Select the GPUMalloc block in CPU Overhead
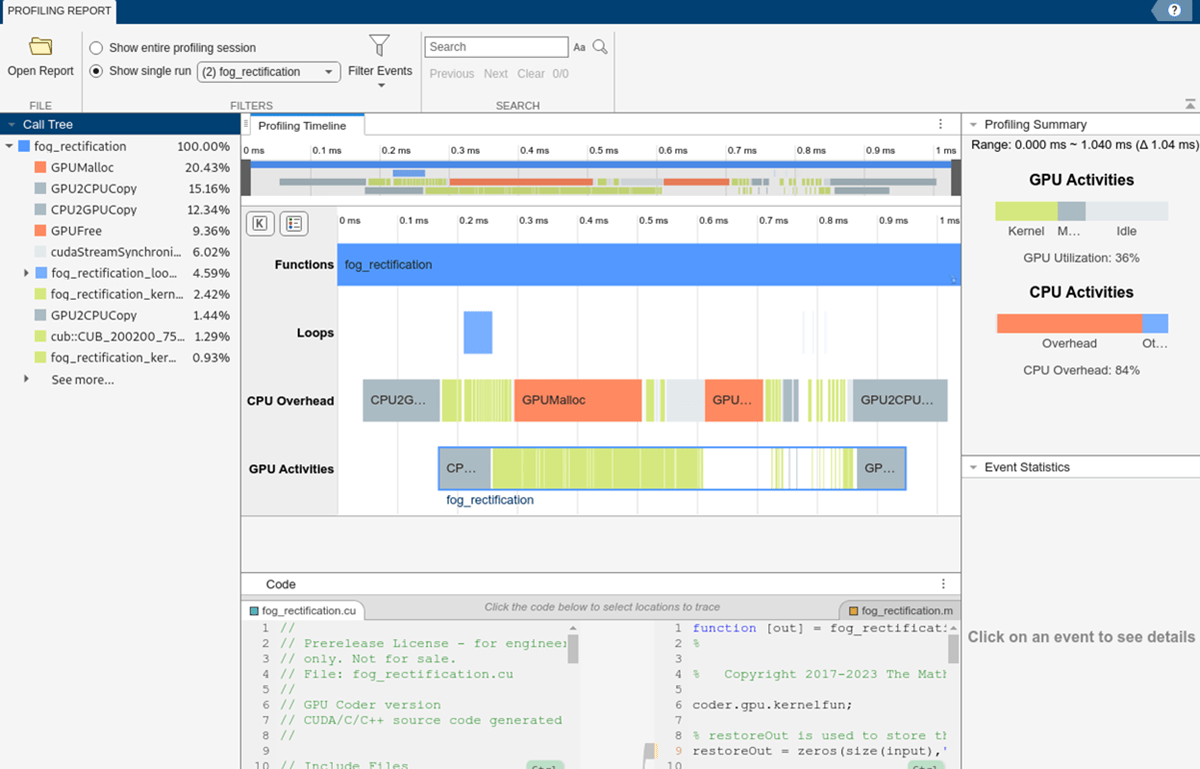 point(578,400)
